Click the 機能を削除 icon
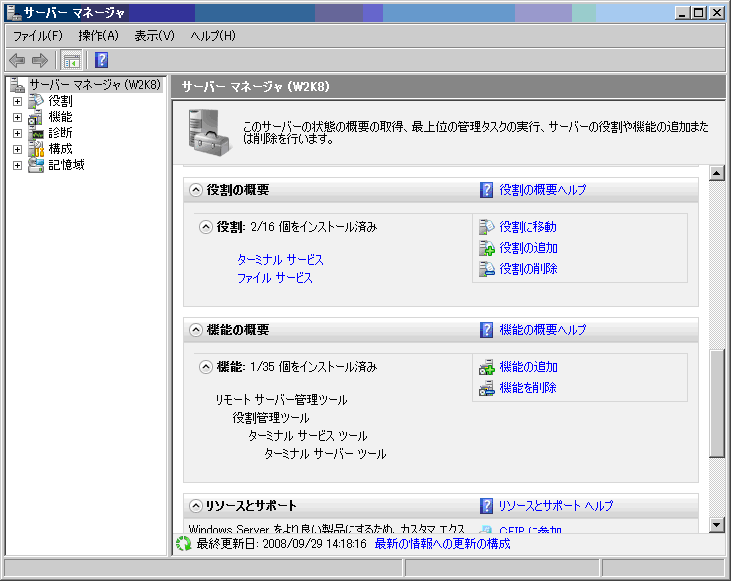Image resolution: width=731 pixels, height=581 pixels. pyautogui.click(x=487, y=388)
